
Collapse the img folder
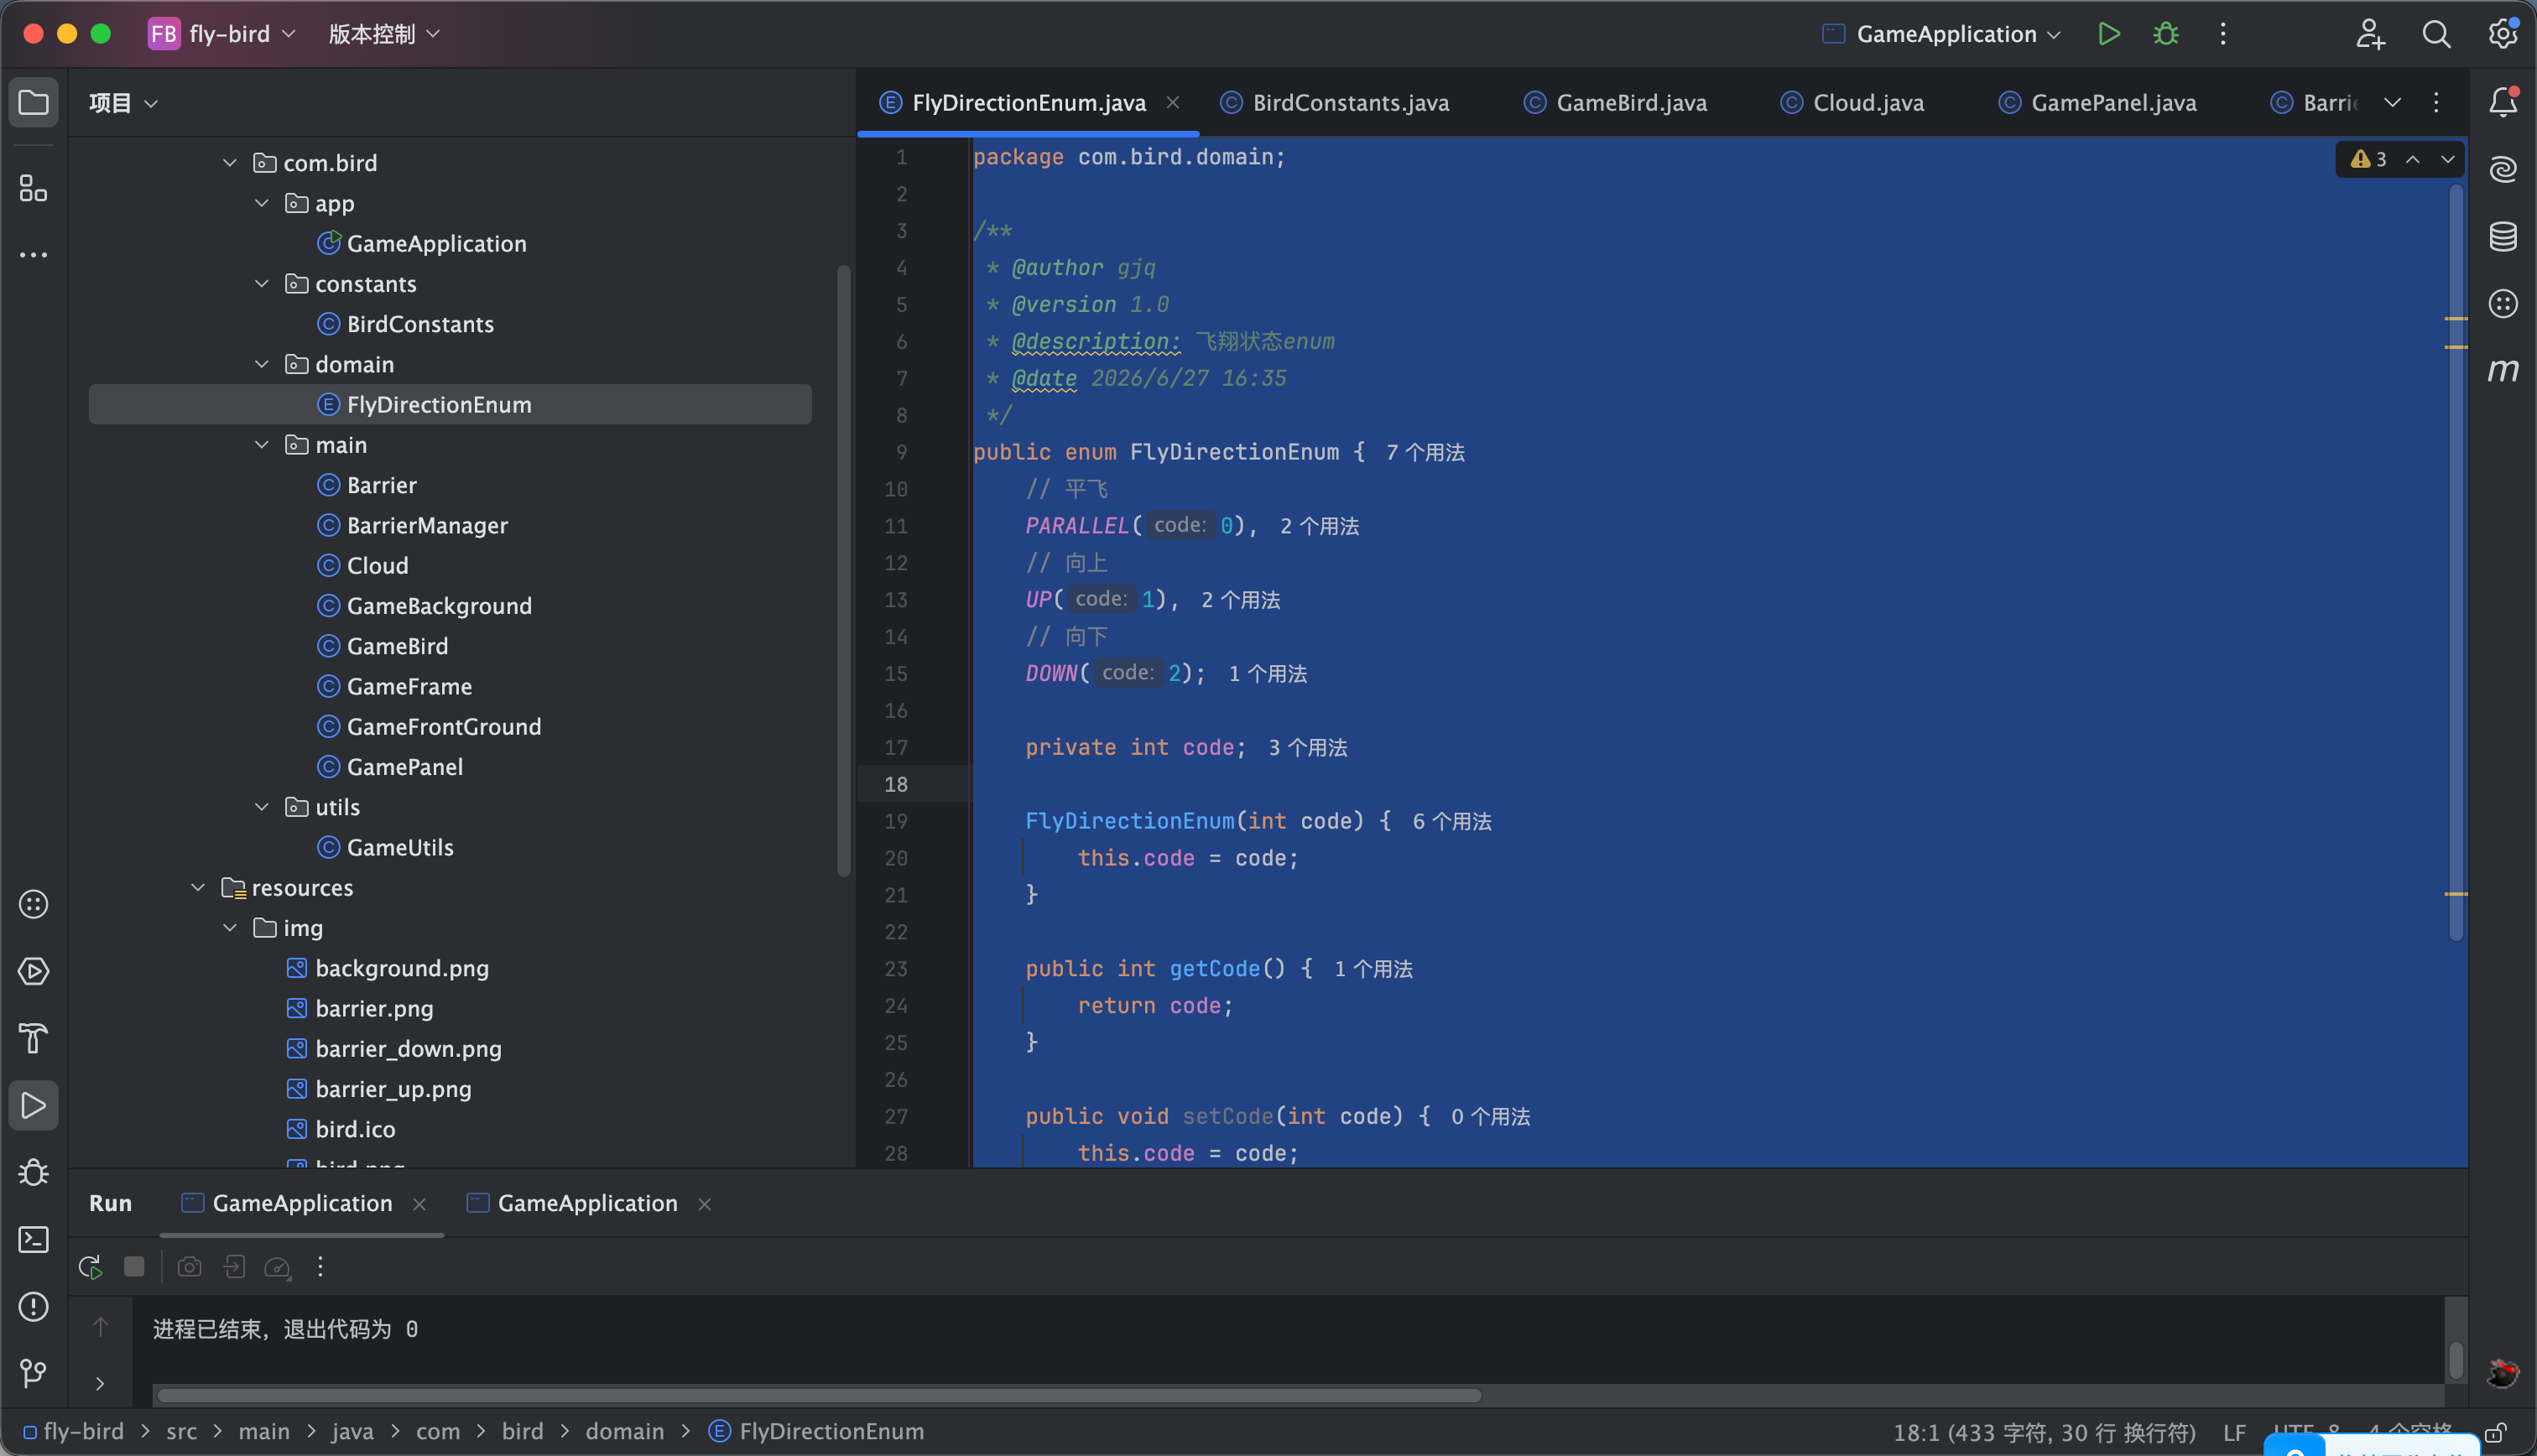pos(230,927)
